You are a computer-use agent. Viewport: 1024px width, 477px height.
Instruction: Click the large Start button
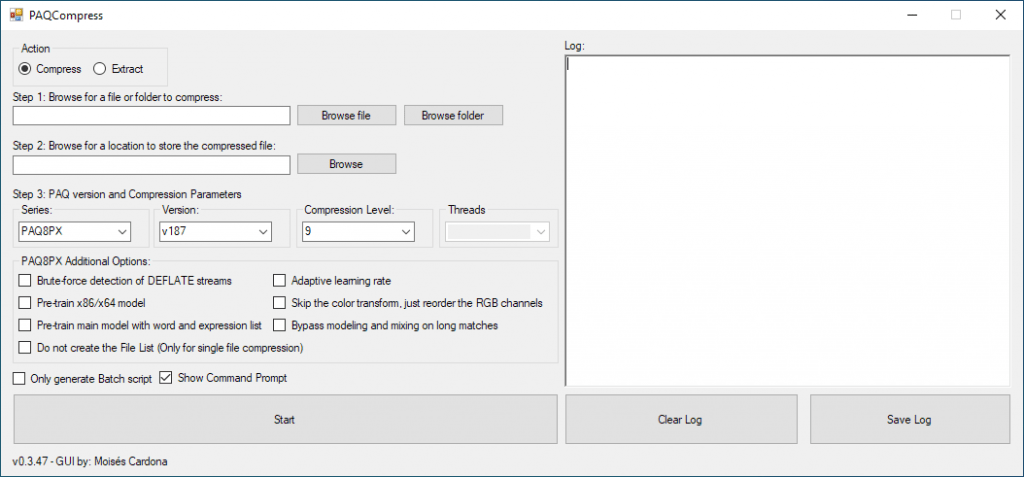[285, 419]
